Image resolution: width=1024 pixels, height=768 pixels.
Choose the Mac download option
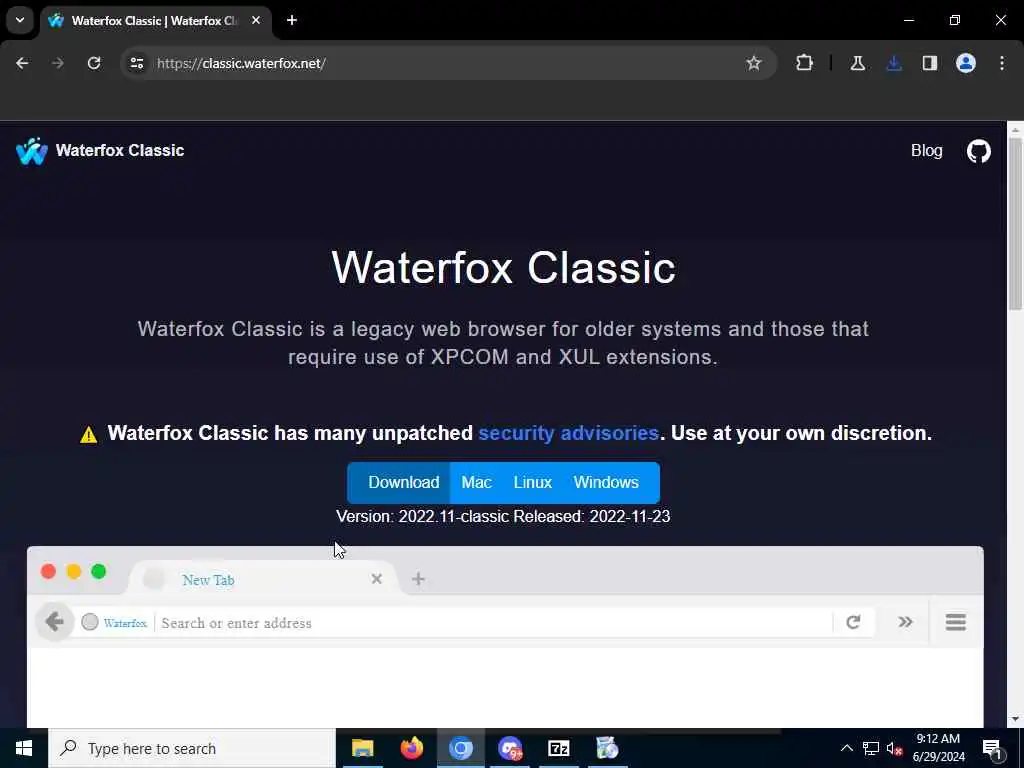pyautogui.click(x=477, y=483)
